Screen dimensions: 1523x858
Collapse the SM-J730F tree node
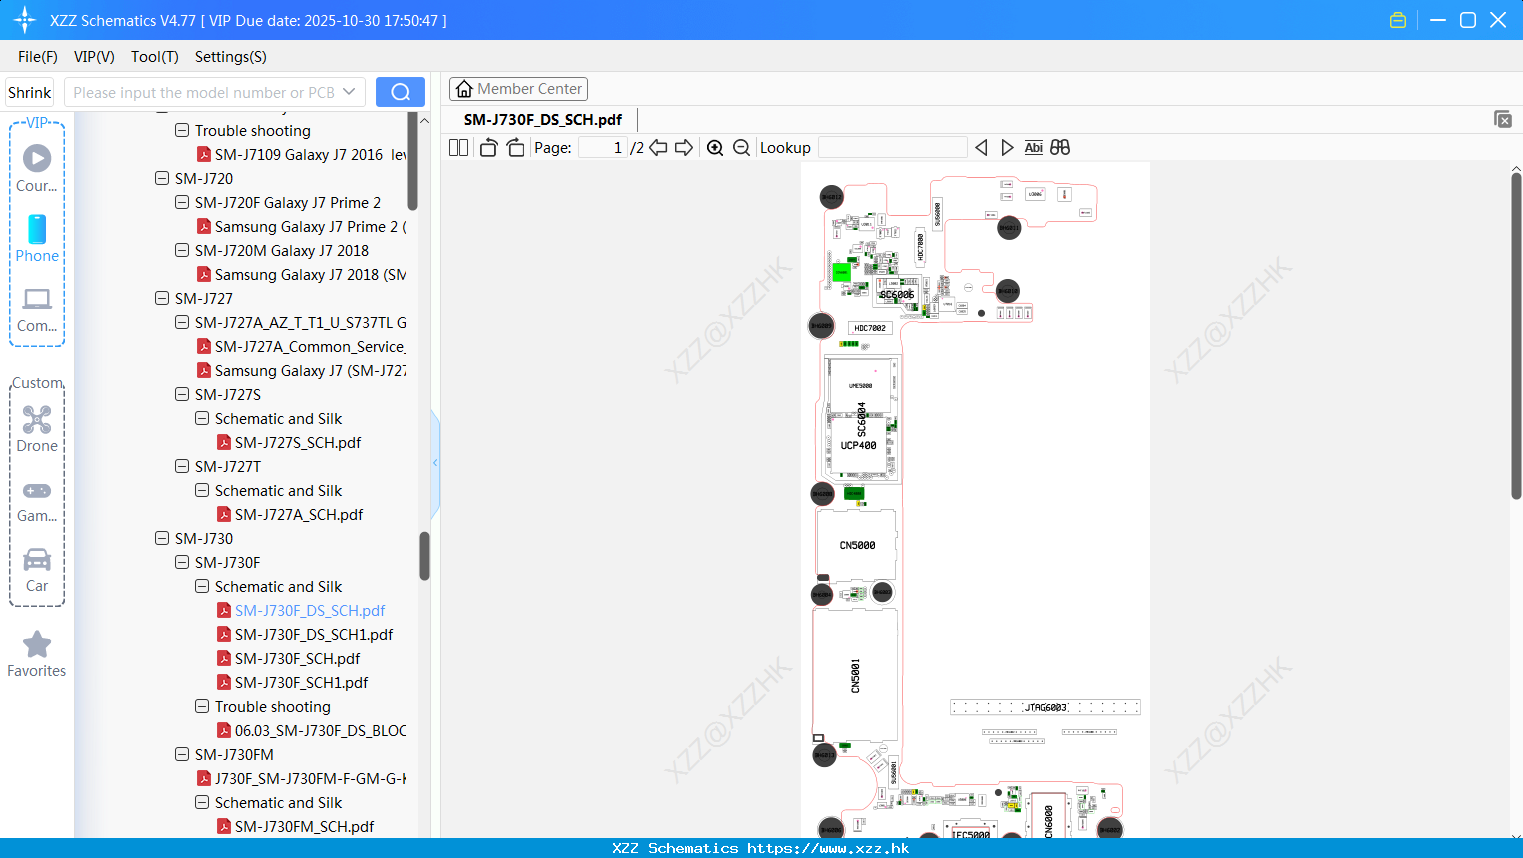click(182, 562)
